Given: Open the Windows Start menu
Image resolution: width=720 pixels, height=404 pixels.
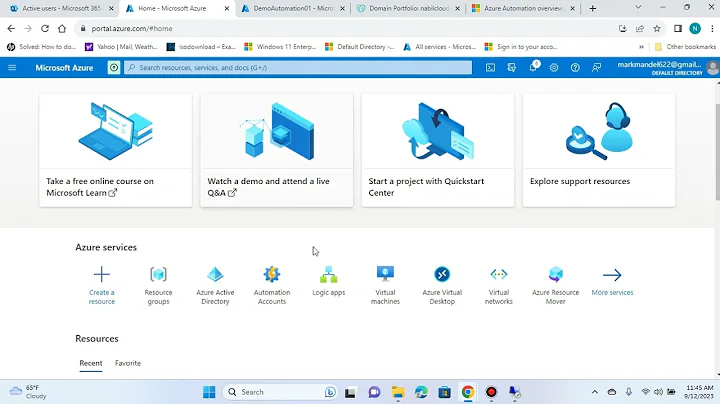Looking at the screenshot, I should tap(209, 392).
